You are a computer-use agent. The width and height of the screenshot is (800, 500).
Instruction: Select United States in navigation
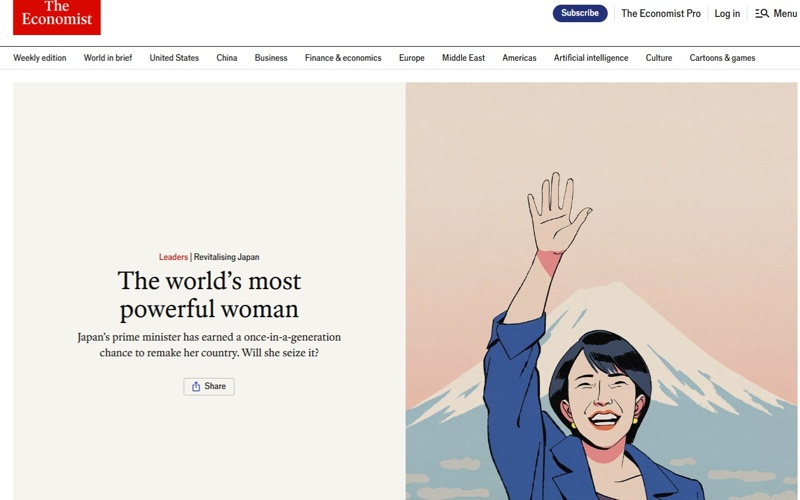click(174, 58)
